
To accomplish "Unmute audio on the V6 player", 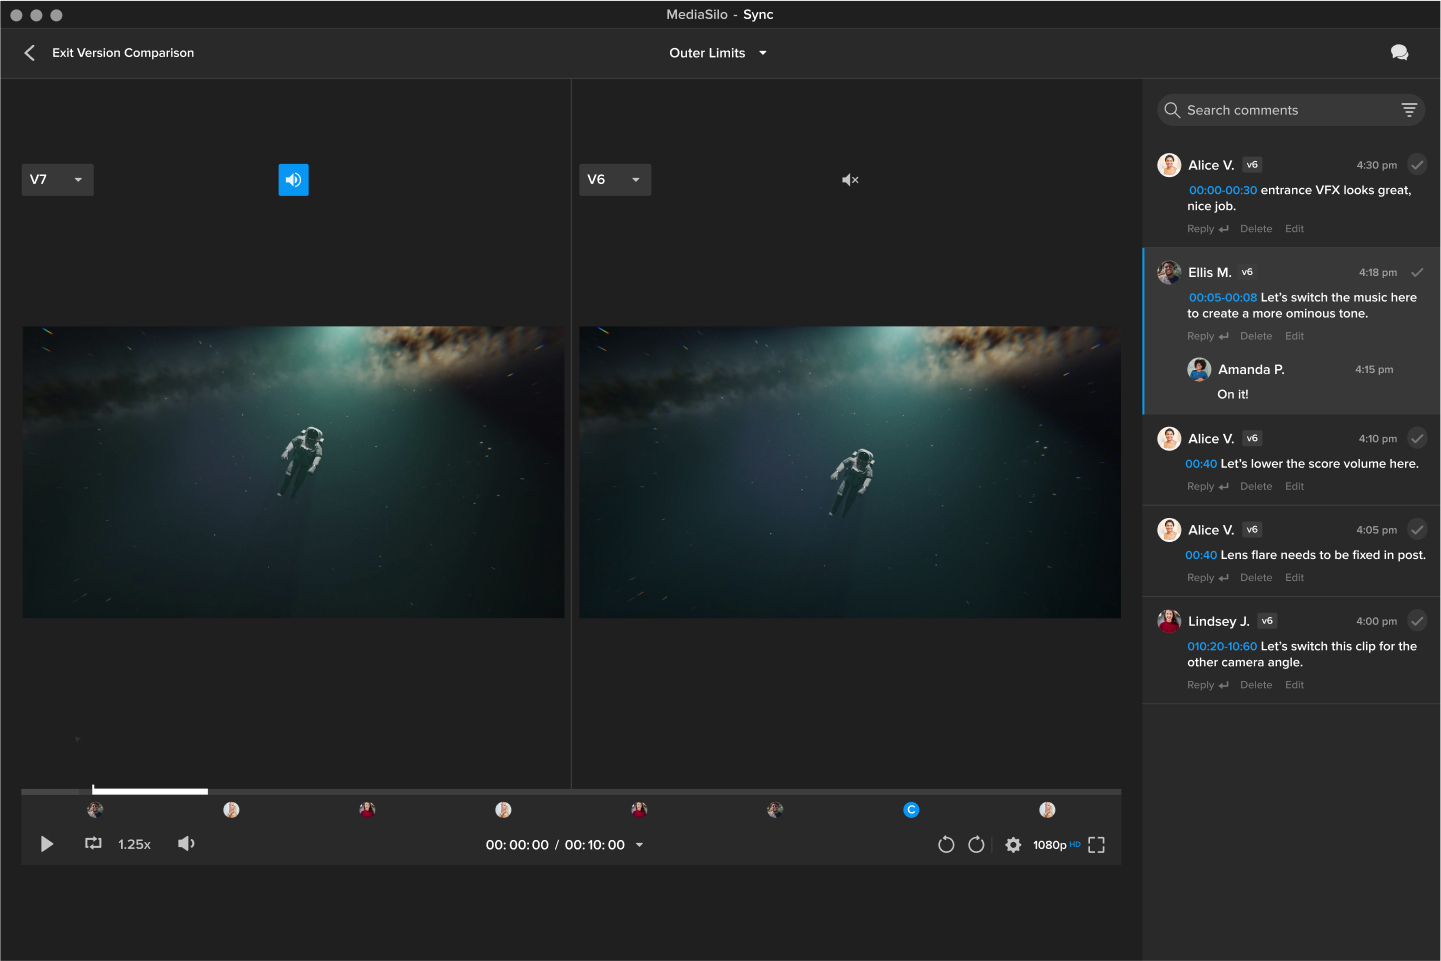I will pos(849,179).
